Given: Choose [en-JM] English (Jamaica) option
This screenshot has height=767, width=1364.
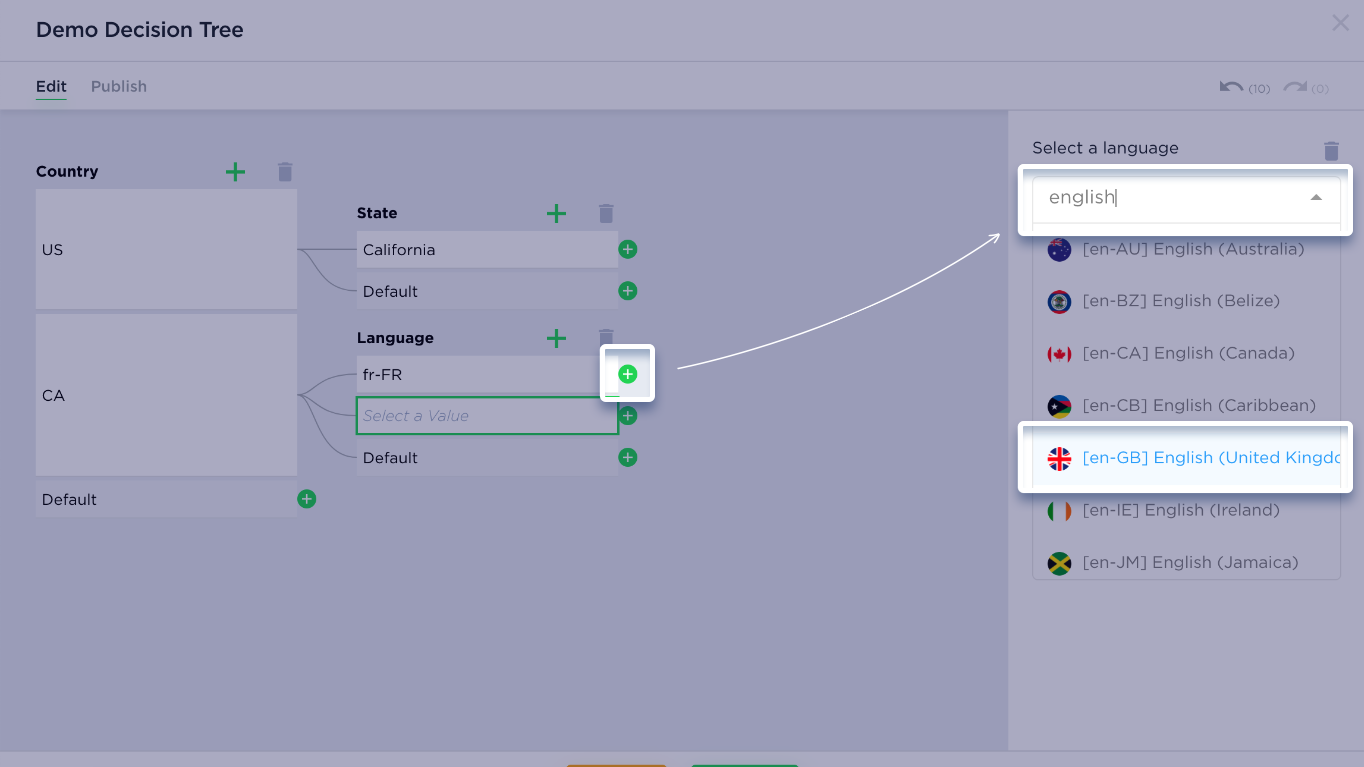Looking at the screenshot, I should click(1186, 562).
